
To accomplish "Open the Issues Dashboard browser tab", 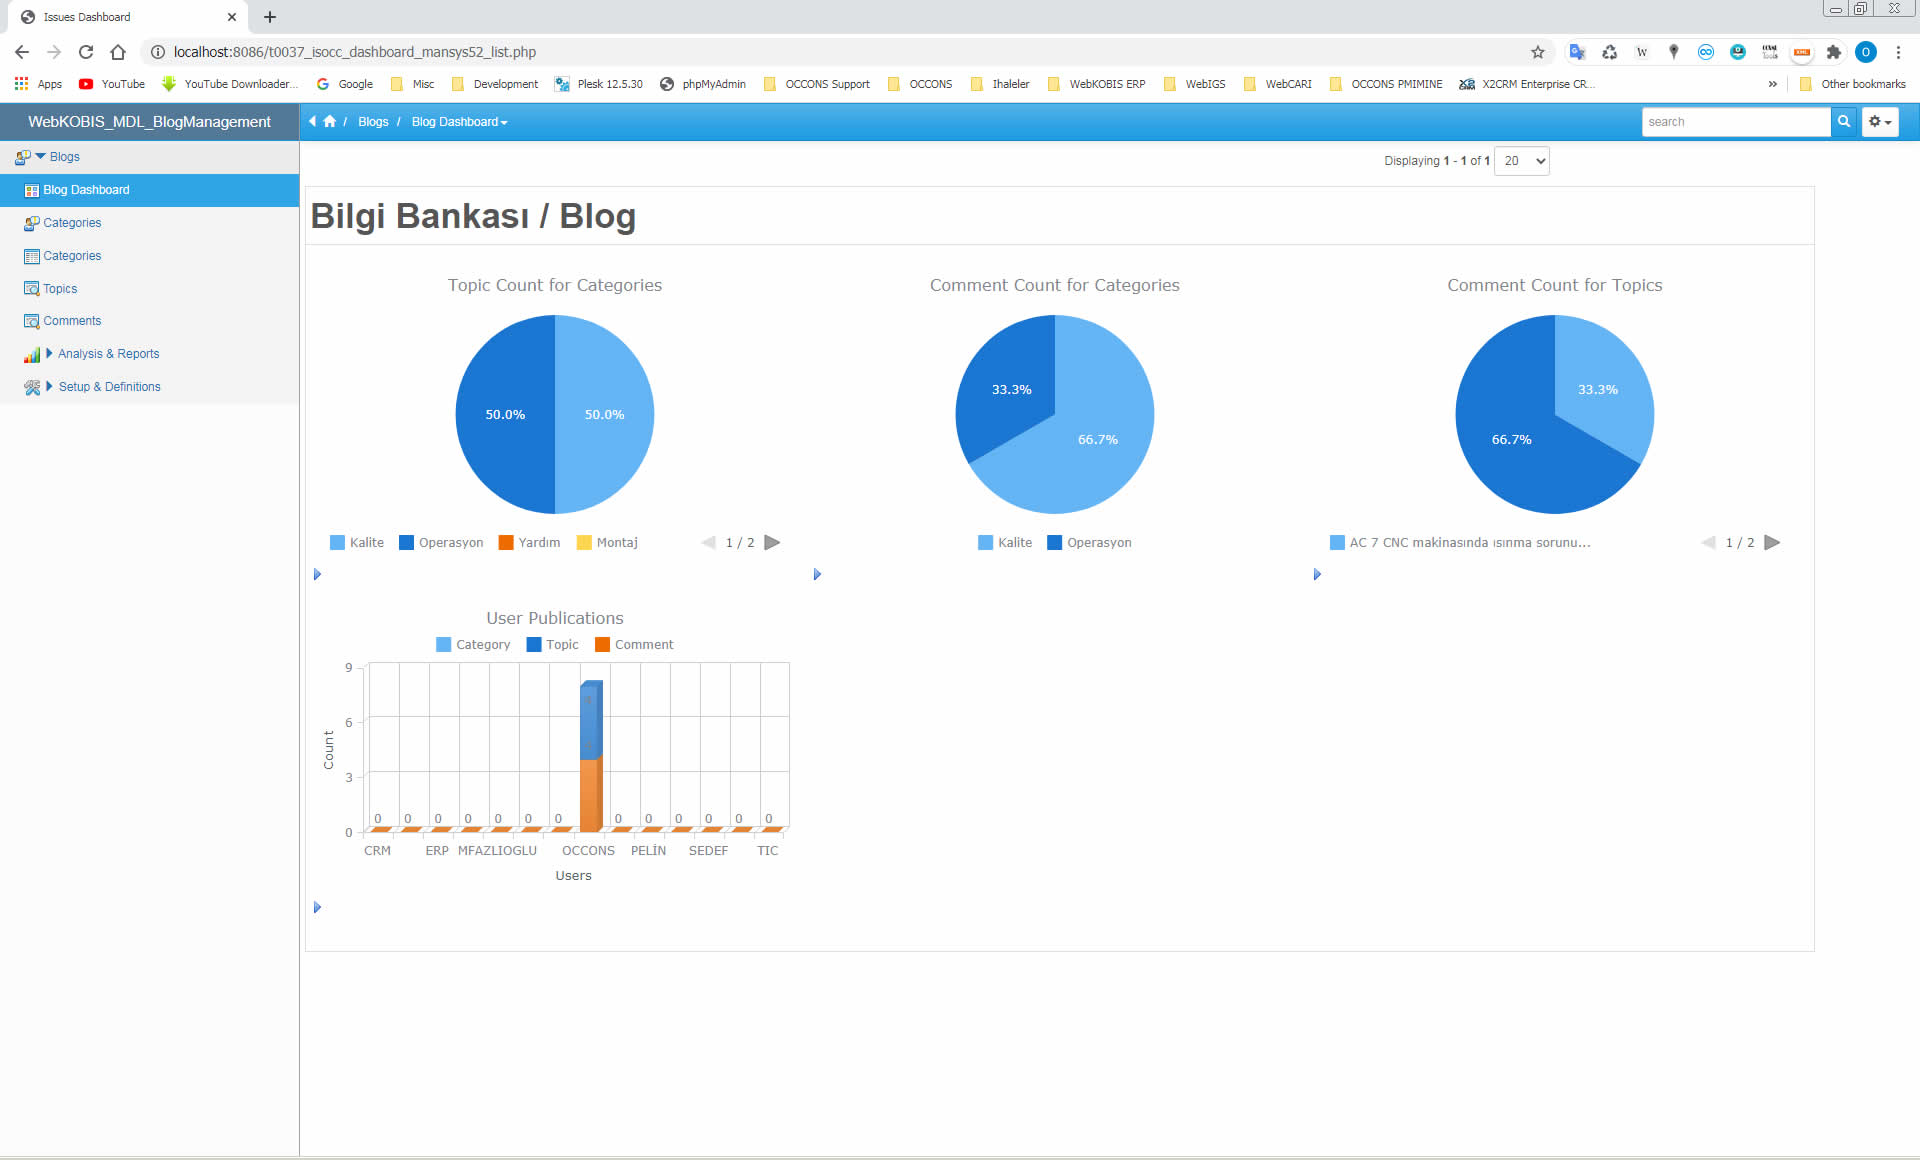I will pos(87,17).
